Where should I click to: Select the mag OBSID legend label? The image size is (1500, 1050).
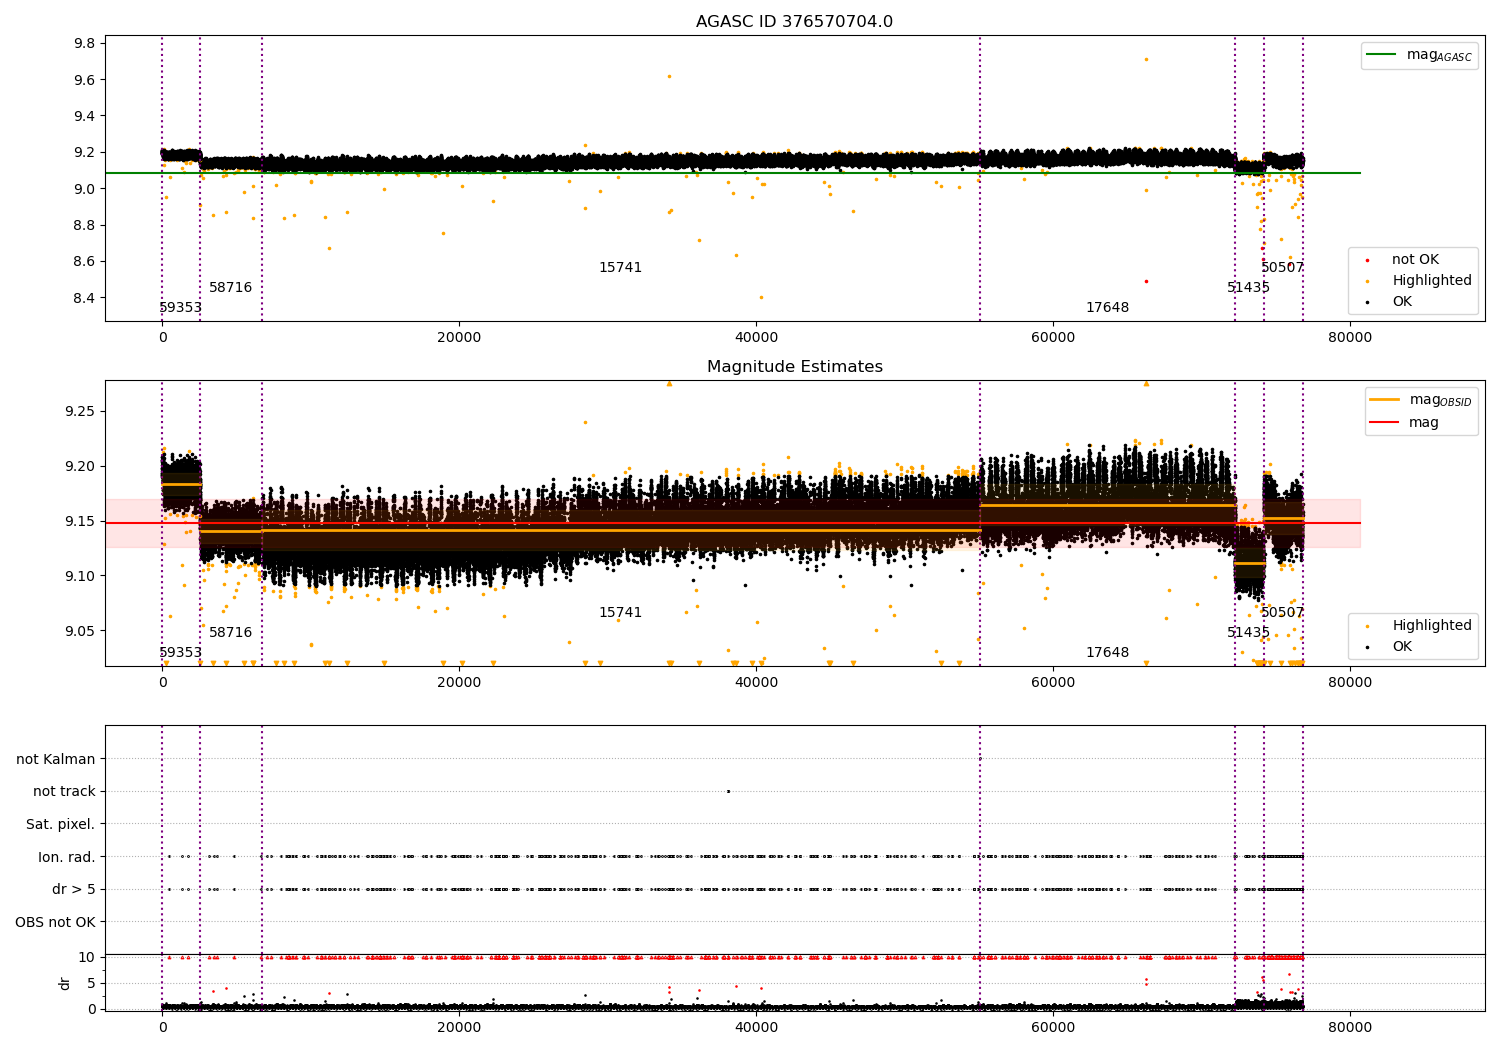1441,400
